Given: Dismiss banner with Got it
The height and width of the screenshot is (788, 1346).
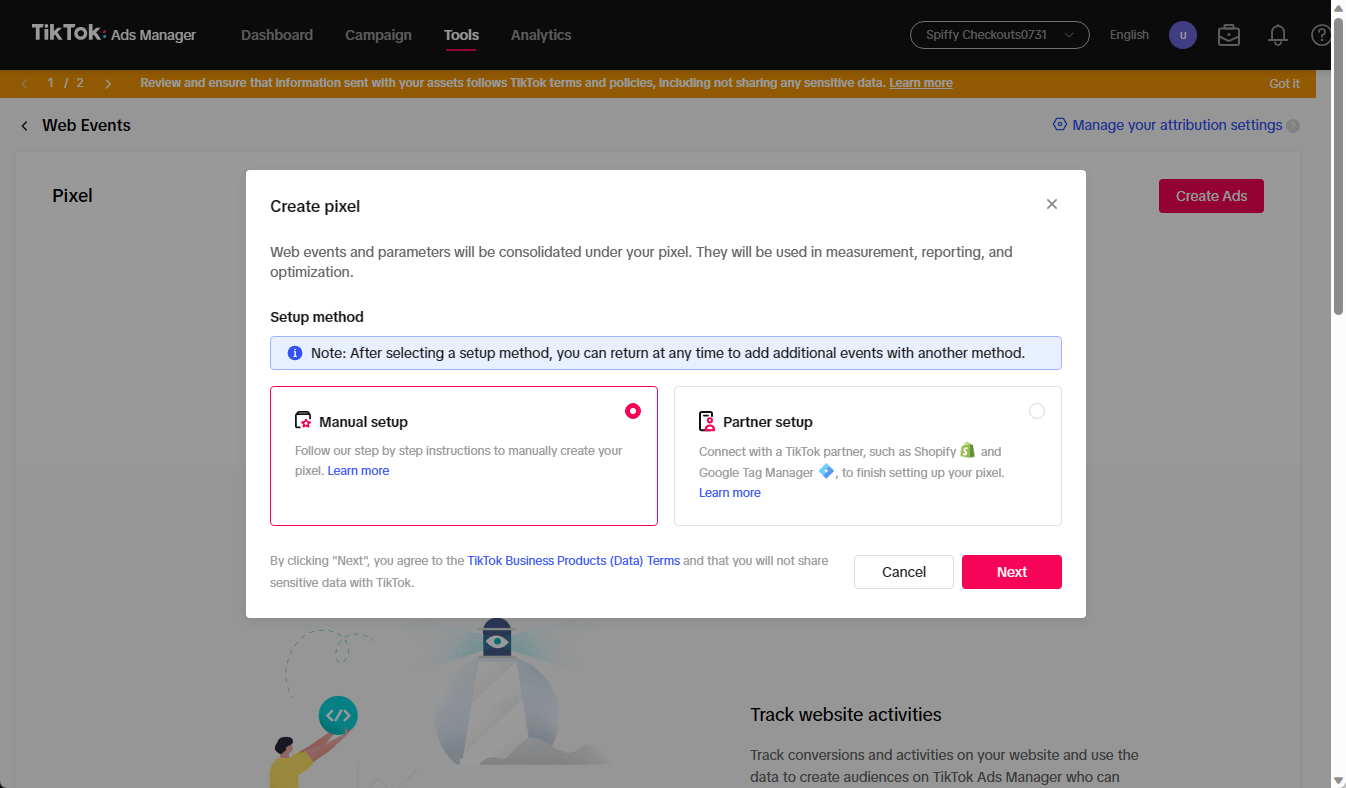Looking at the screenshot, I should (x=1284, y=84).
